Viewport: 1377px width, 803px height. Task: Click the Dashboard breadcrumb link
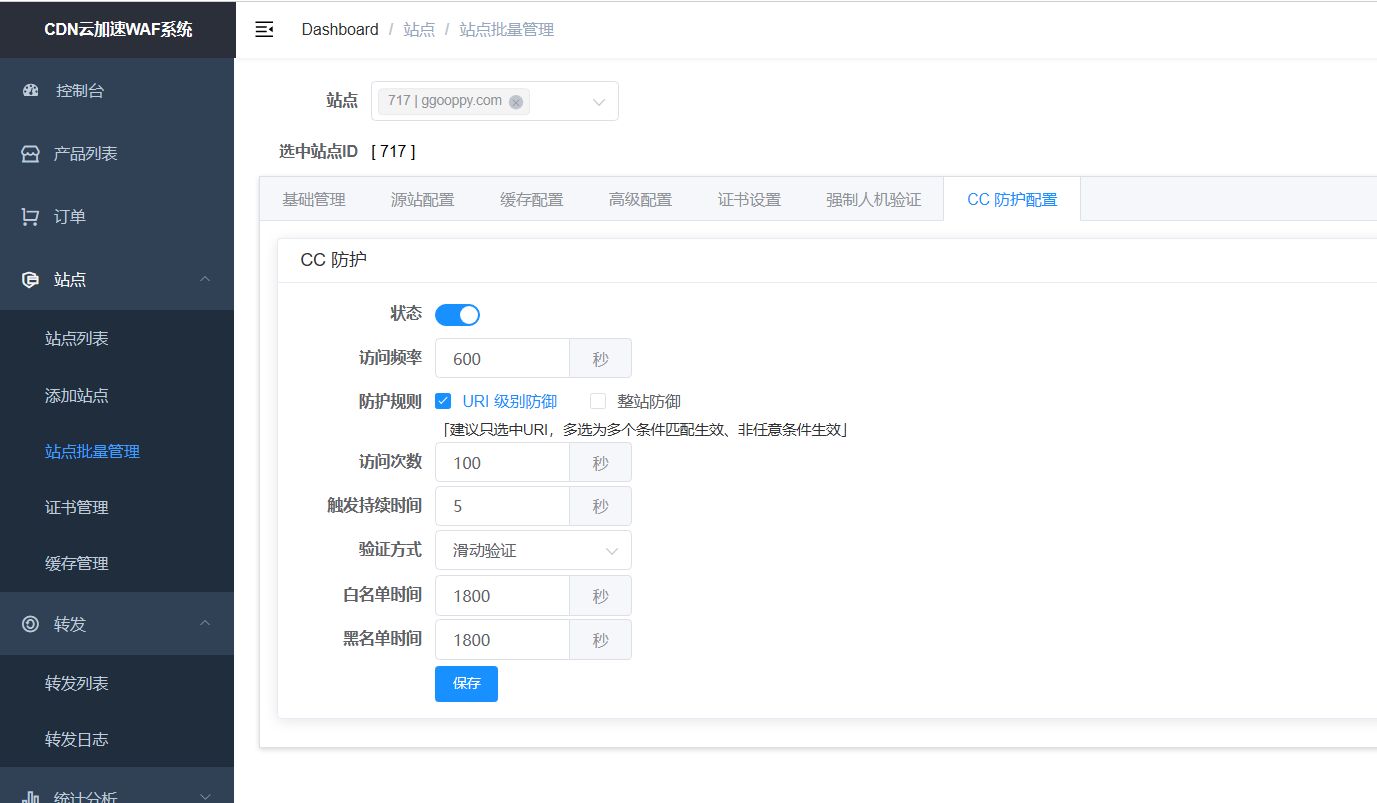point(340,30)
